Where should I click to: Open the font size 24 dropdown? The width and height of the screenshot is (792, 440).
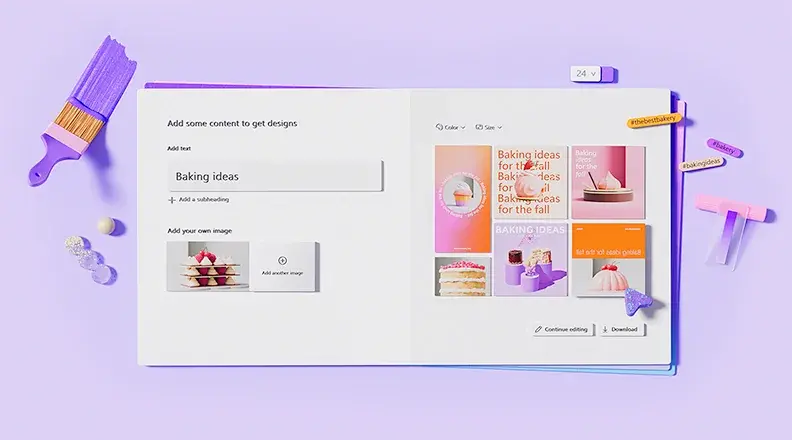click(584, 73)
